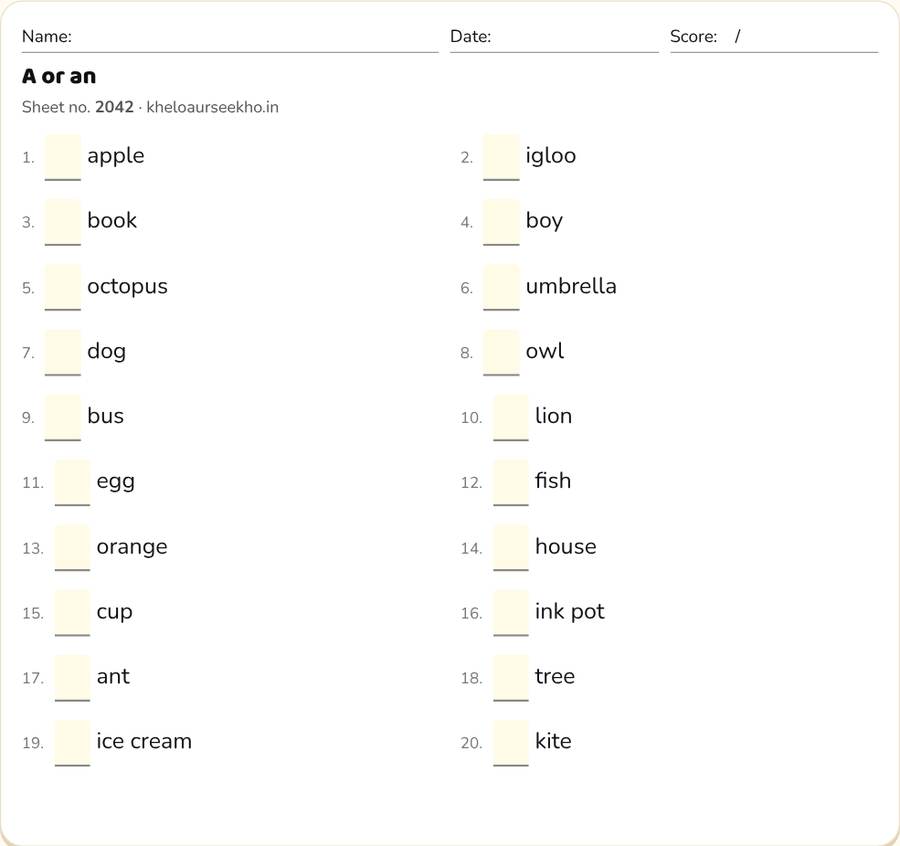Click the blank box before octopus
This screenshot has height=846, width=900.
[x=63, y=288]
